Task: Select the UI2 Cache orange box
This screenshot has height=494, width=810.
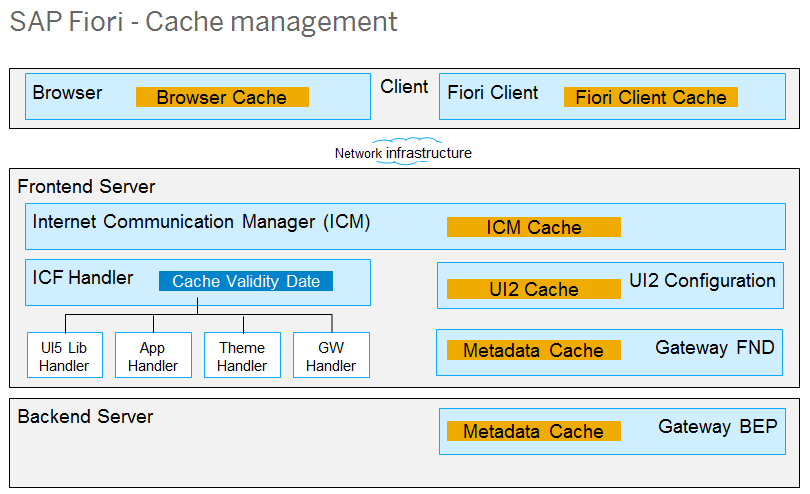Action: [x=534, y=289]
